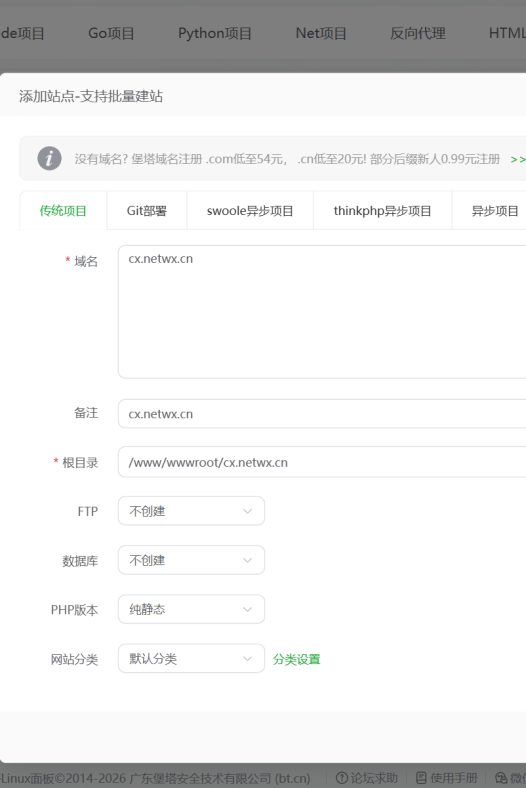
Task: Switch to the 传统项目 tab
Action: click(63, 211)
